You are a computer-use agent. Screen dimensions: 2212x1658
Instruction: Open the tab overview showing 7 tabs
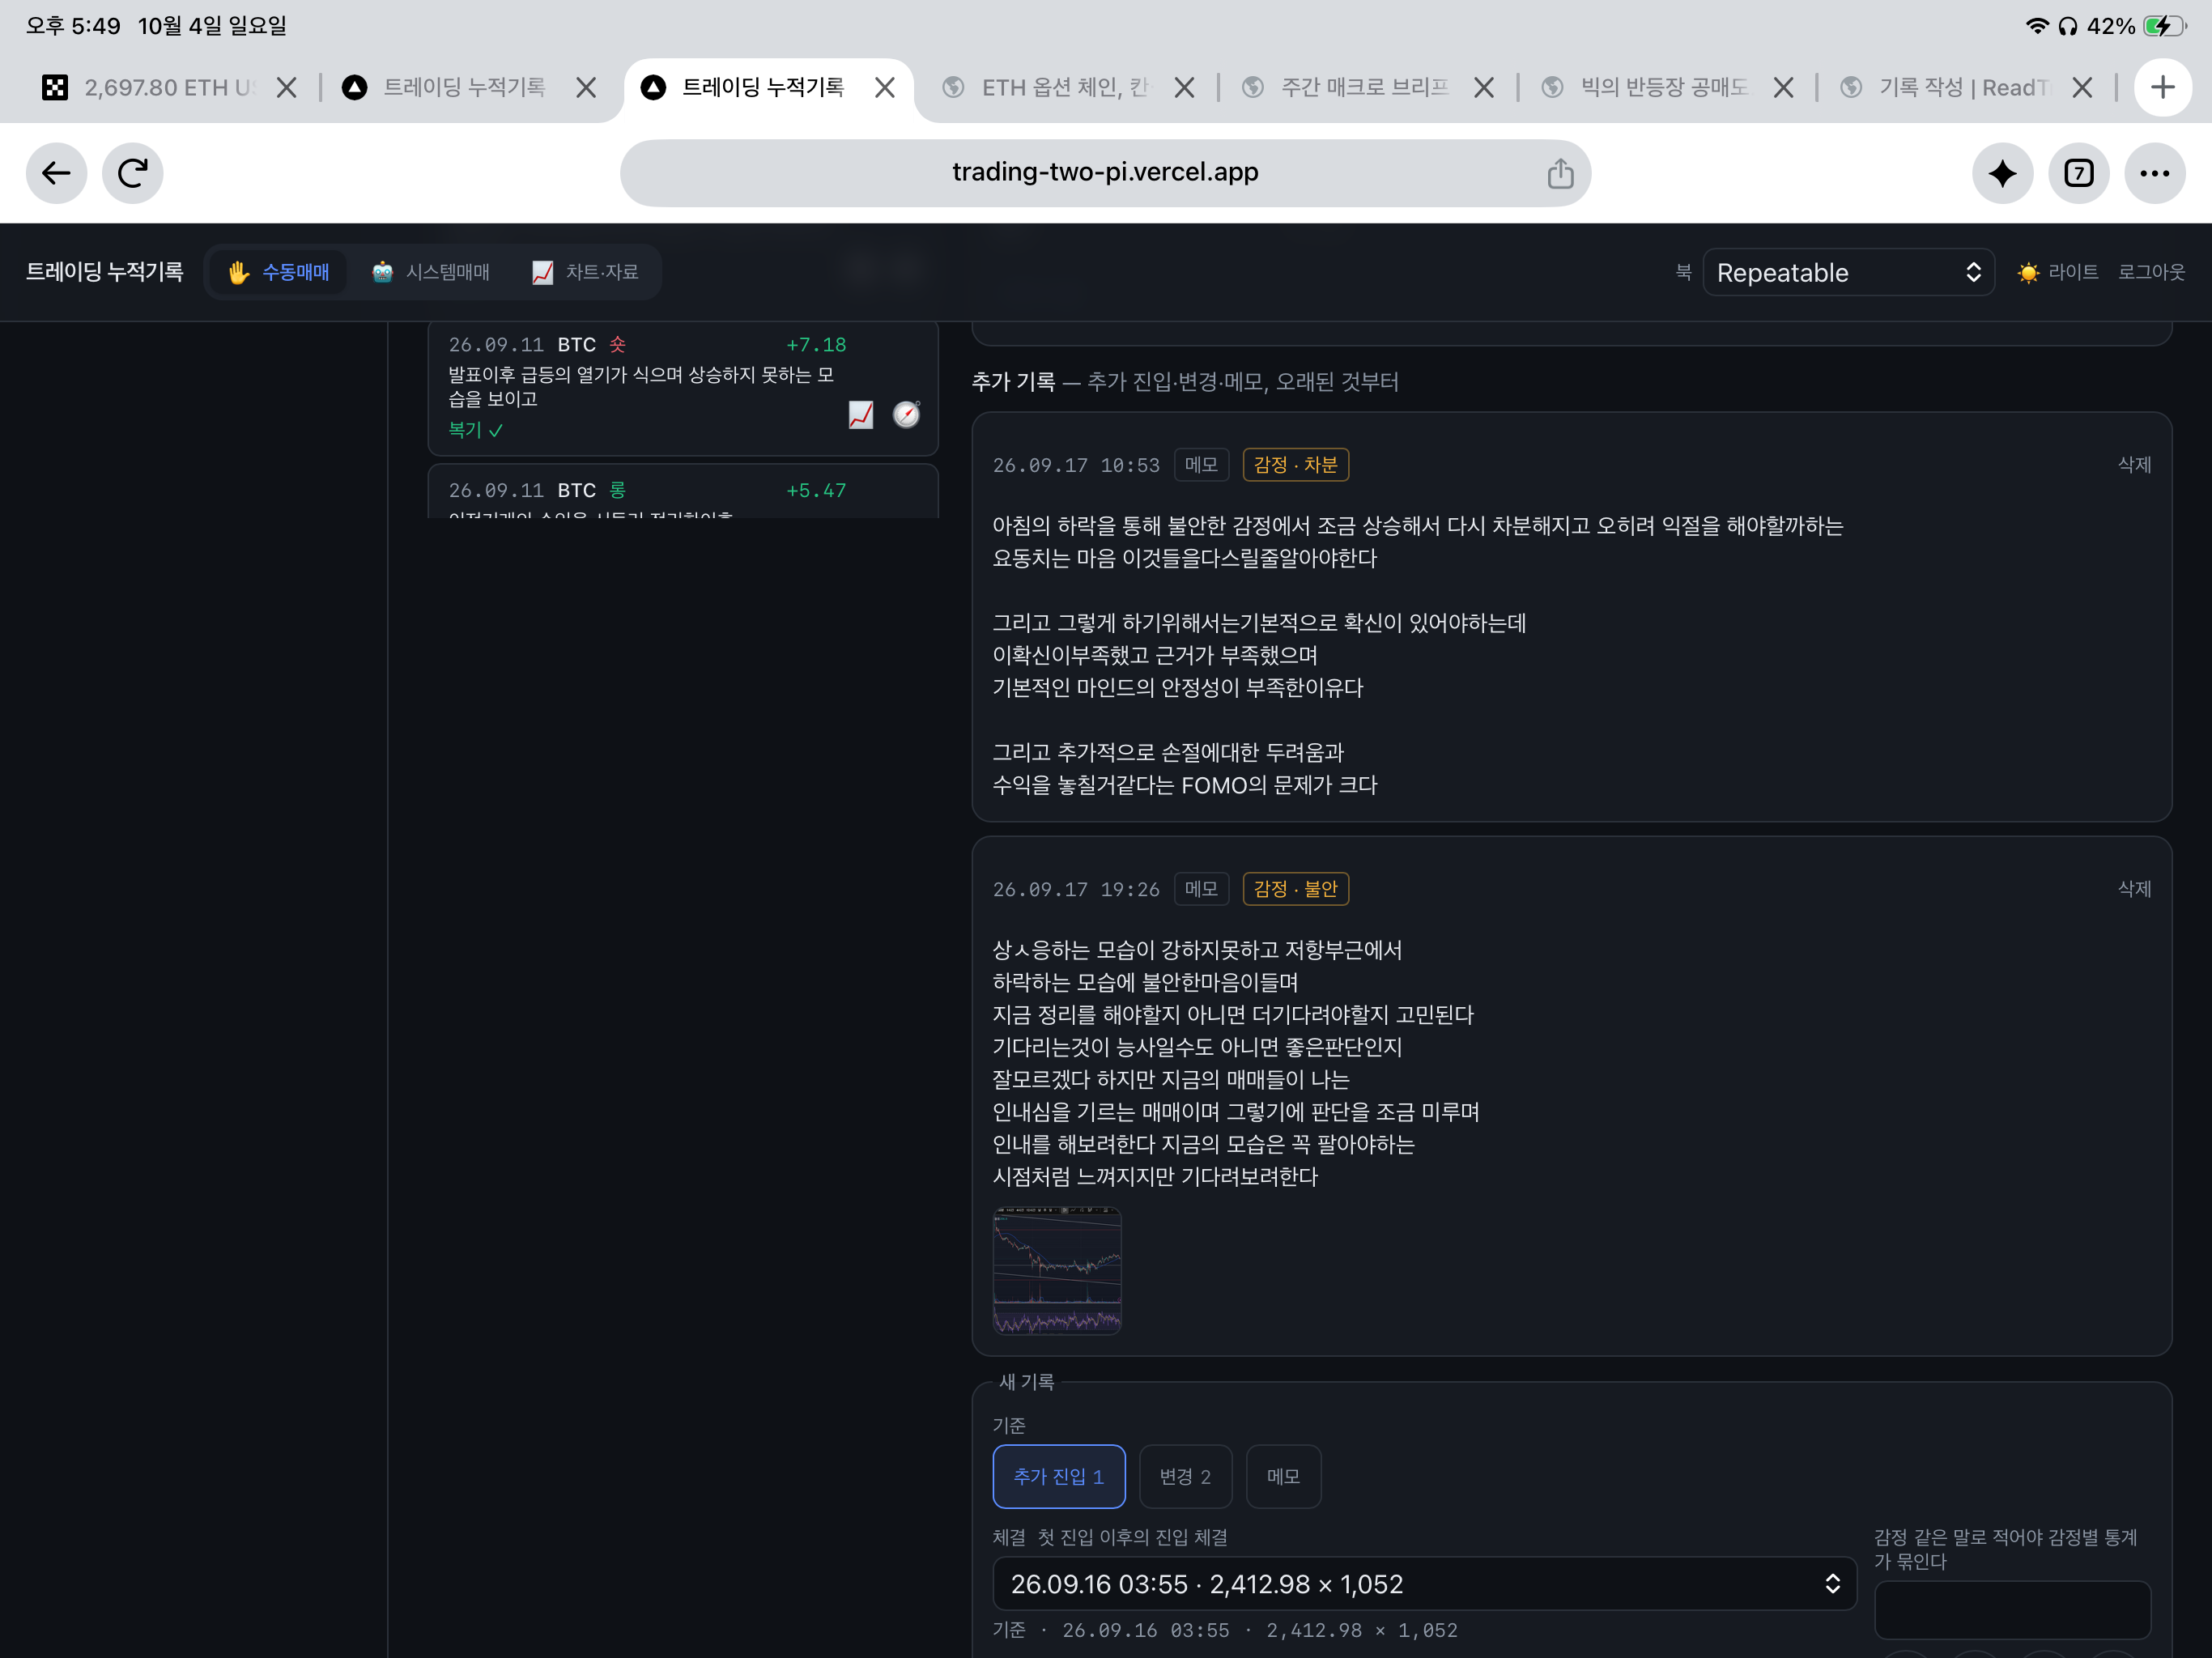2079,173
